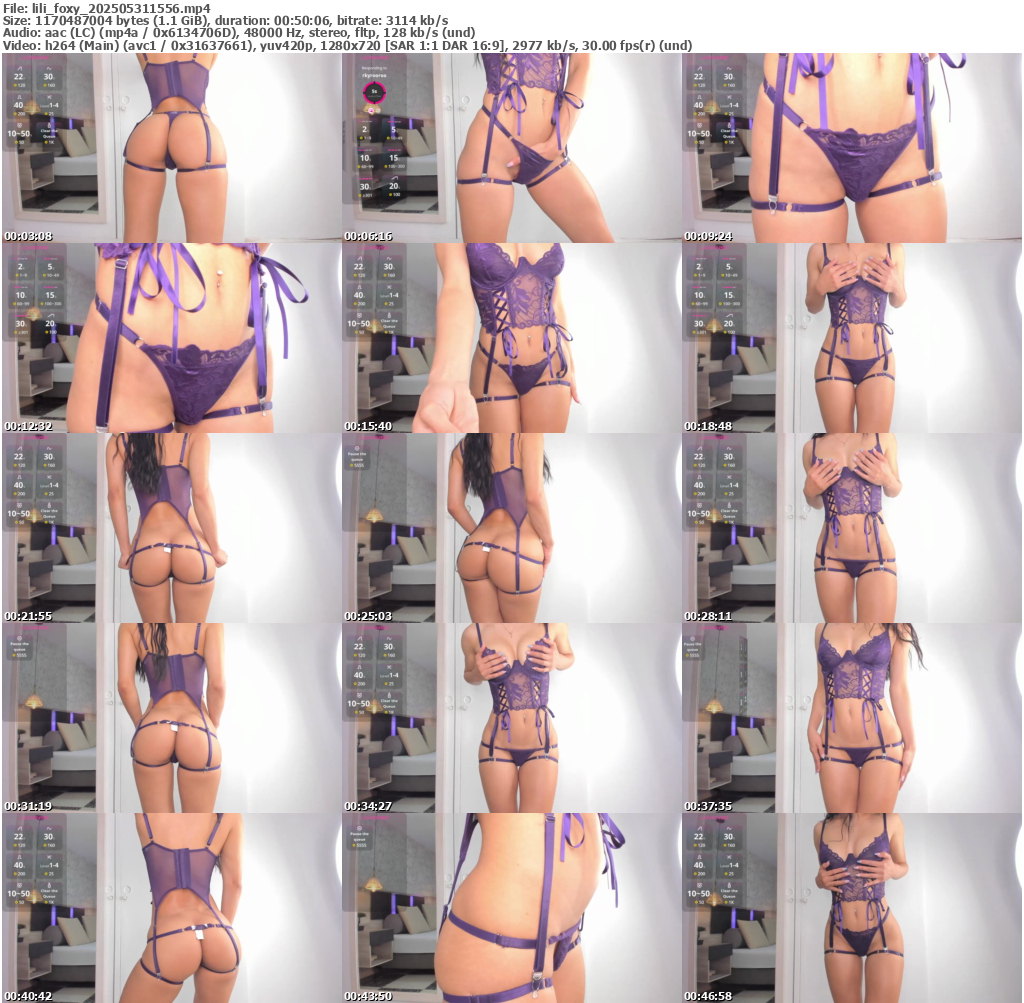The height and width of the screenshot is (1003, 1024).
Task: Click the last thumbnail stamped 00:46:58
Action: tap(852, 908)
